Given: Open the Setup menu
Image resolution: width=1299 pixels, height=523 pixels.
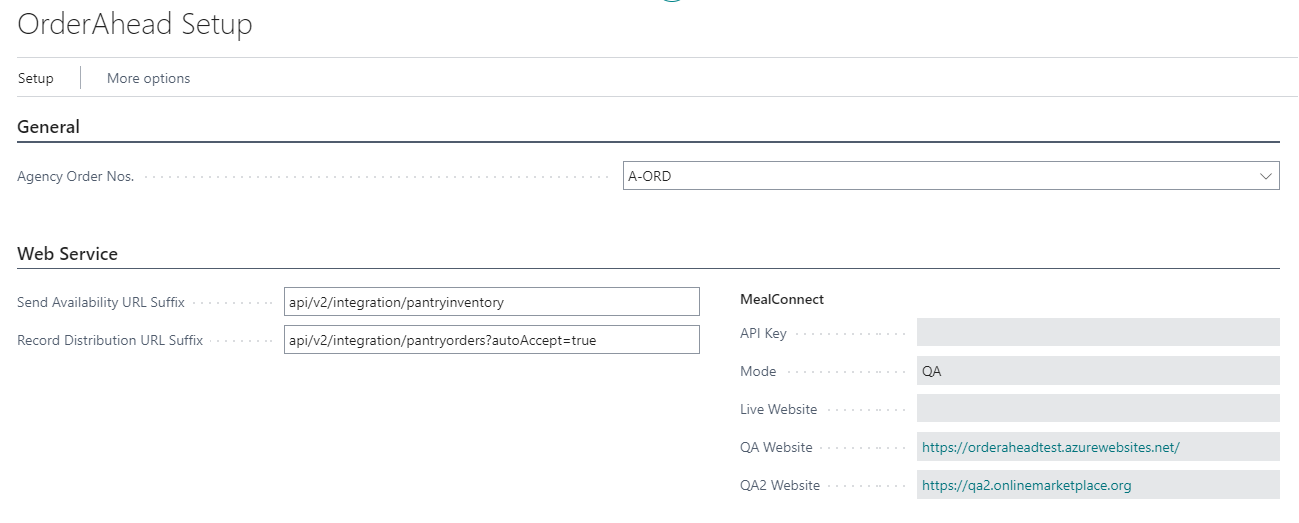Looking at the screenshot, I should tap(36, 78).
